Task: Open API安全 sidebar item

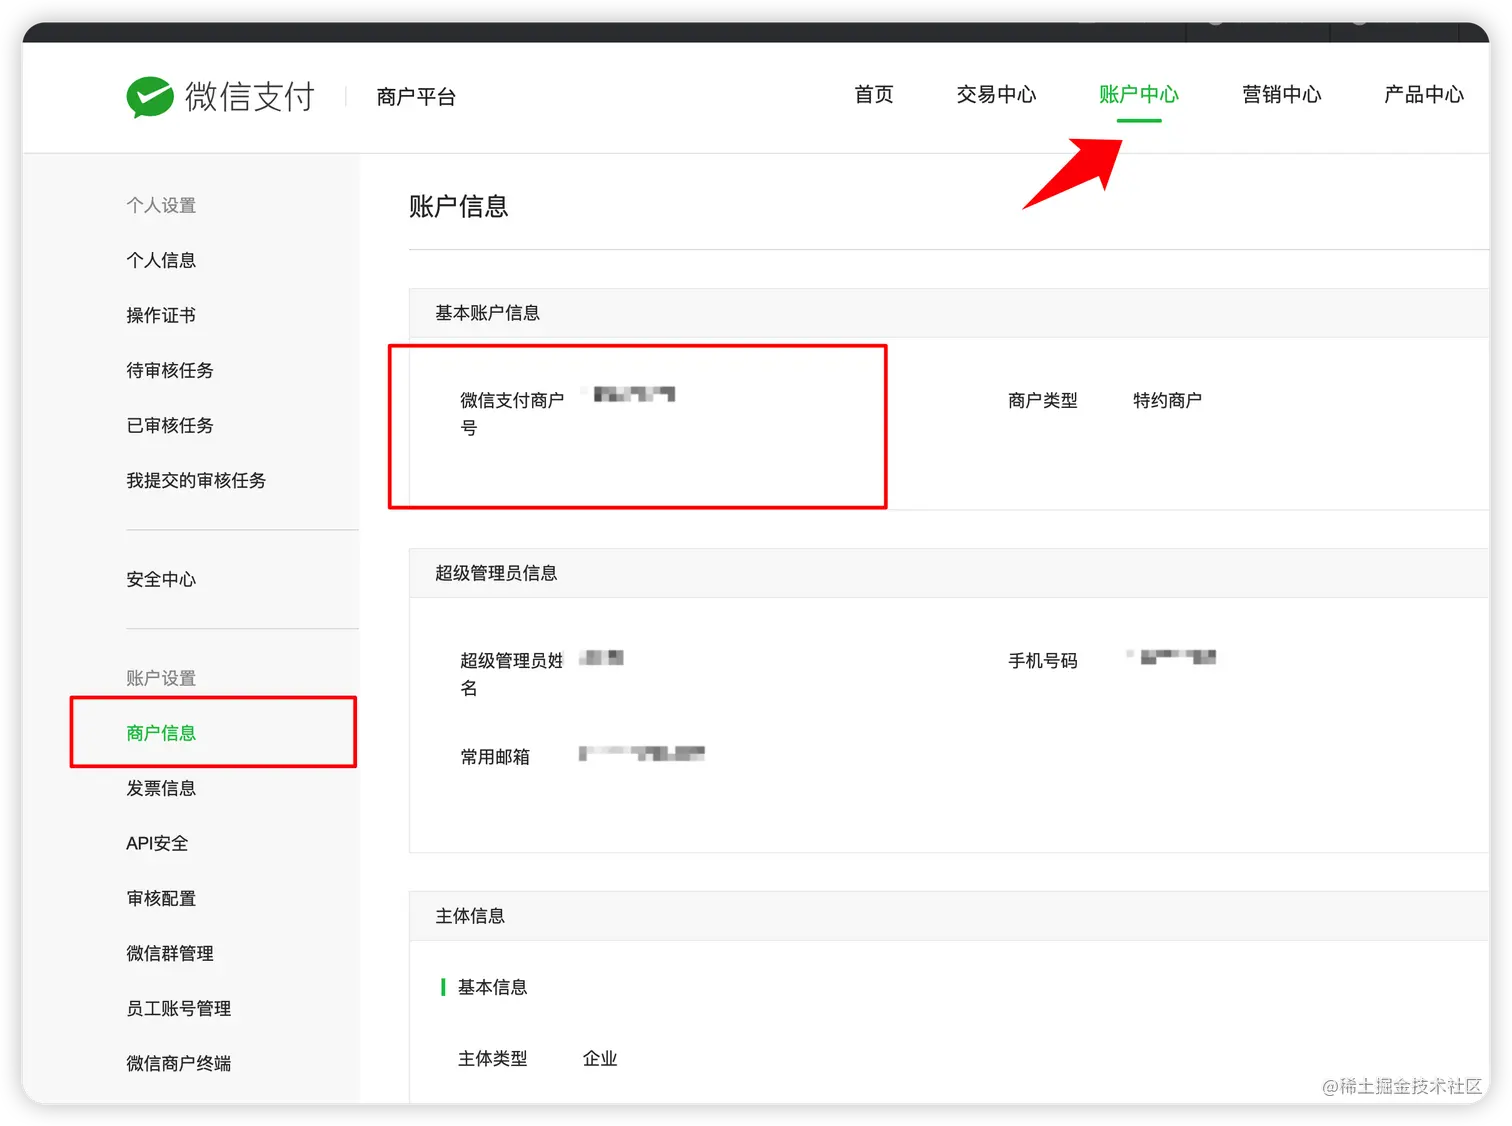Action: click(x=157, y=843)
